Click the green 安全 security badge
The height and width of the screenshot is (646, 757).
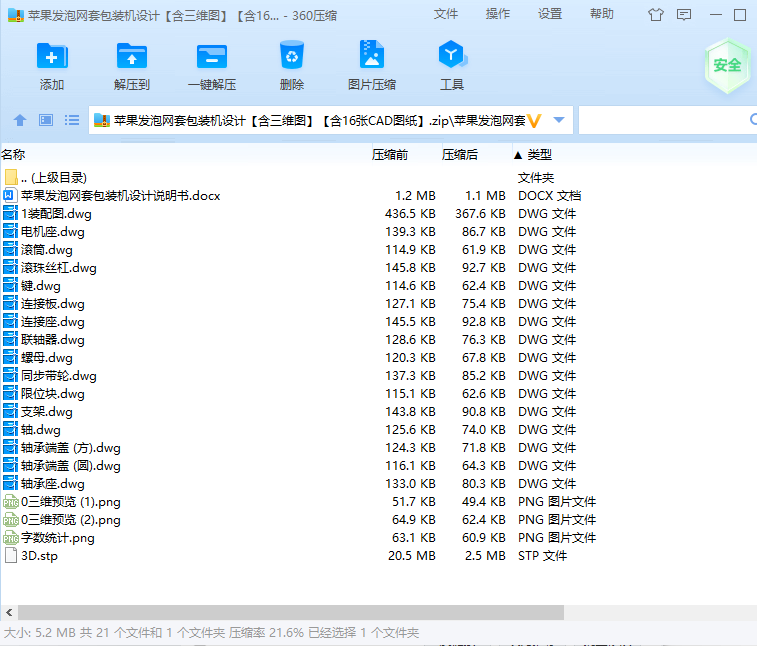[x=727, y=65]
